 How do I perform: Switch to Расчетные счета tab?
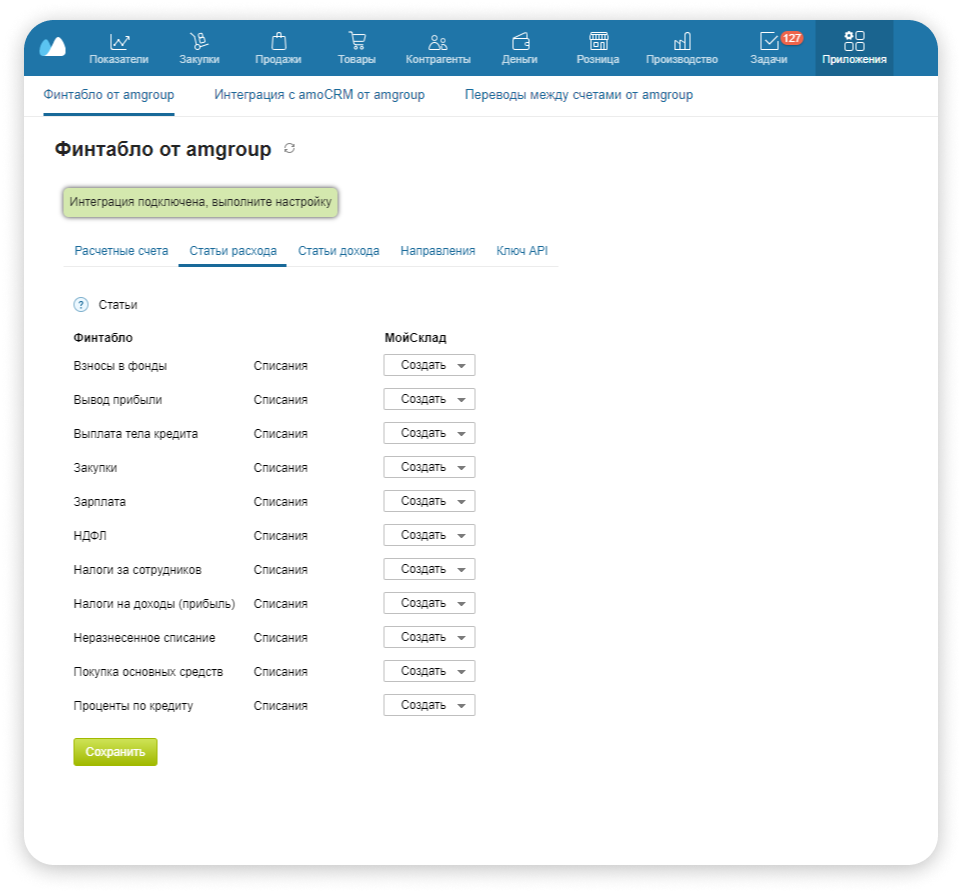121,251
